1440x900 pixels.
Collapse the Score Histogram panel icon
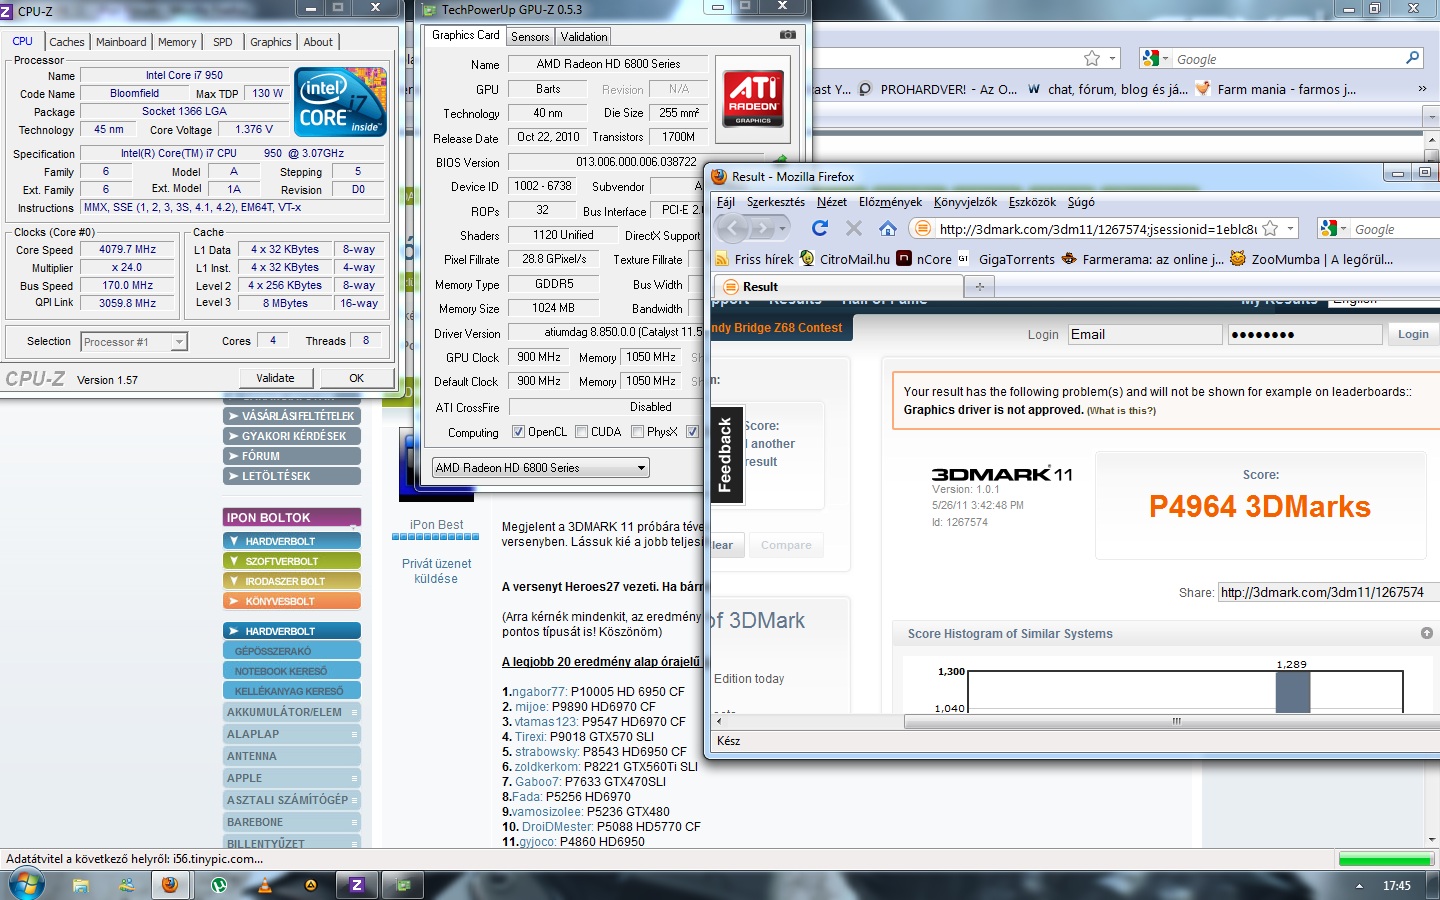[1427, 633]
